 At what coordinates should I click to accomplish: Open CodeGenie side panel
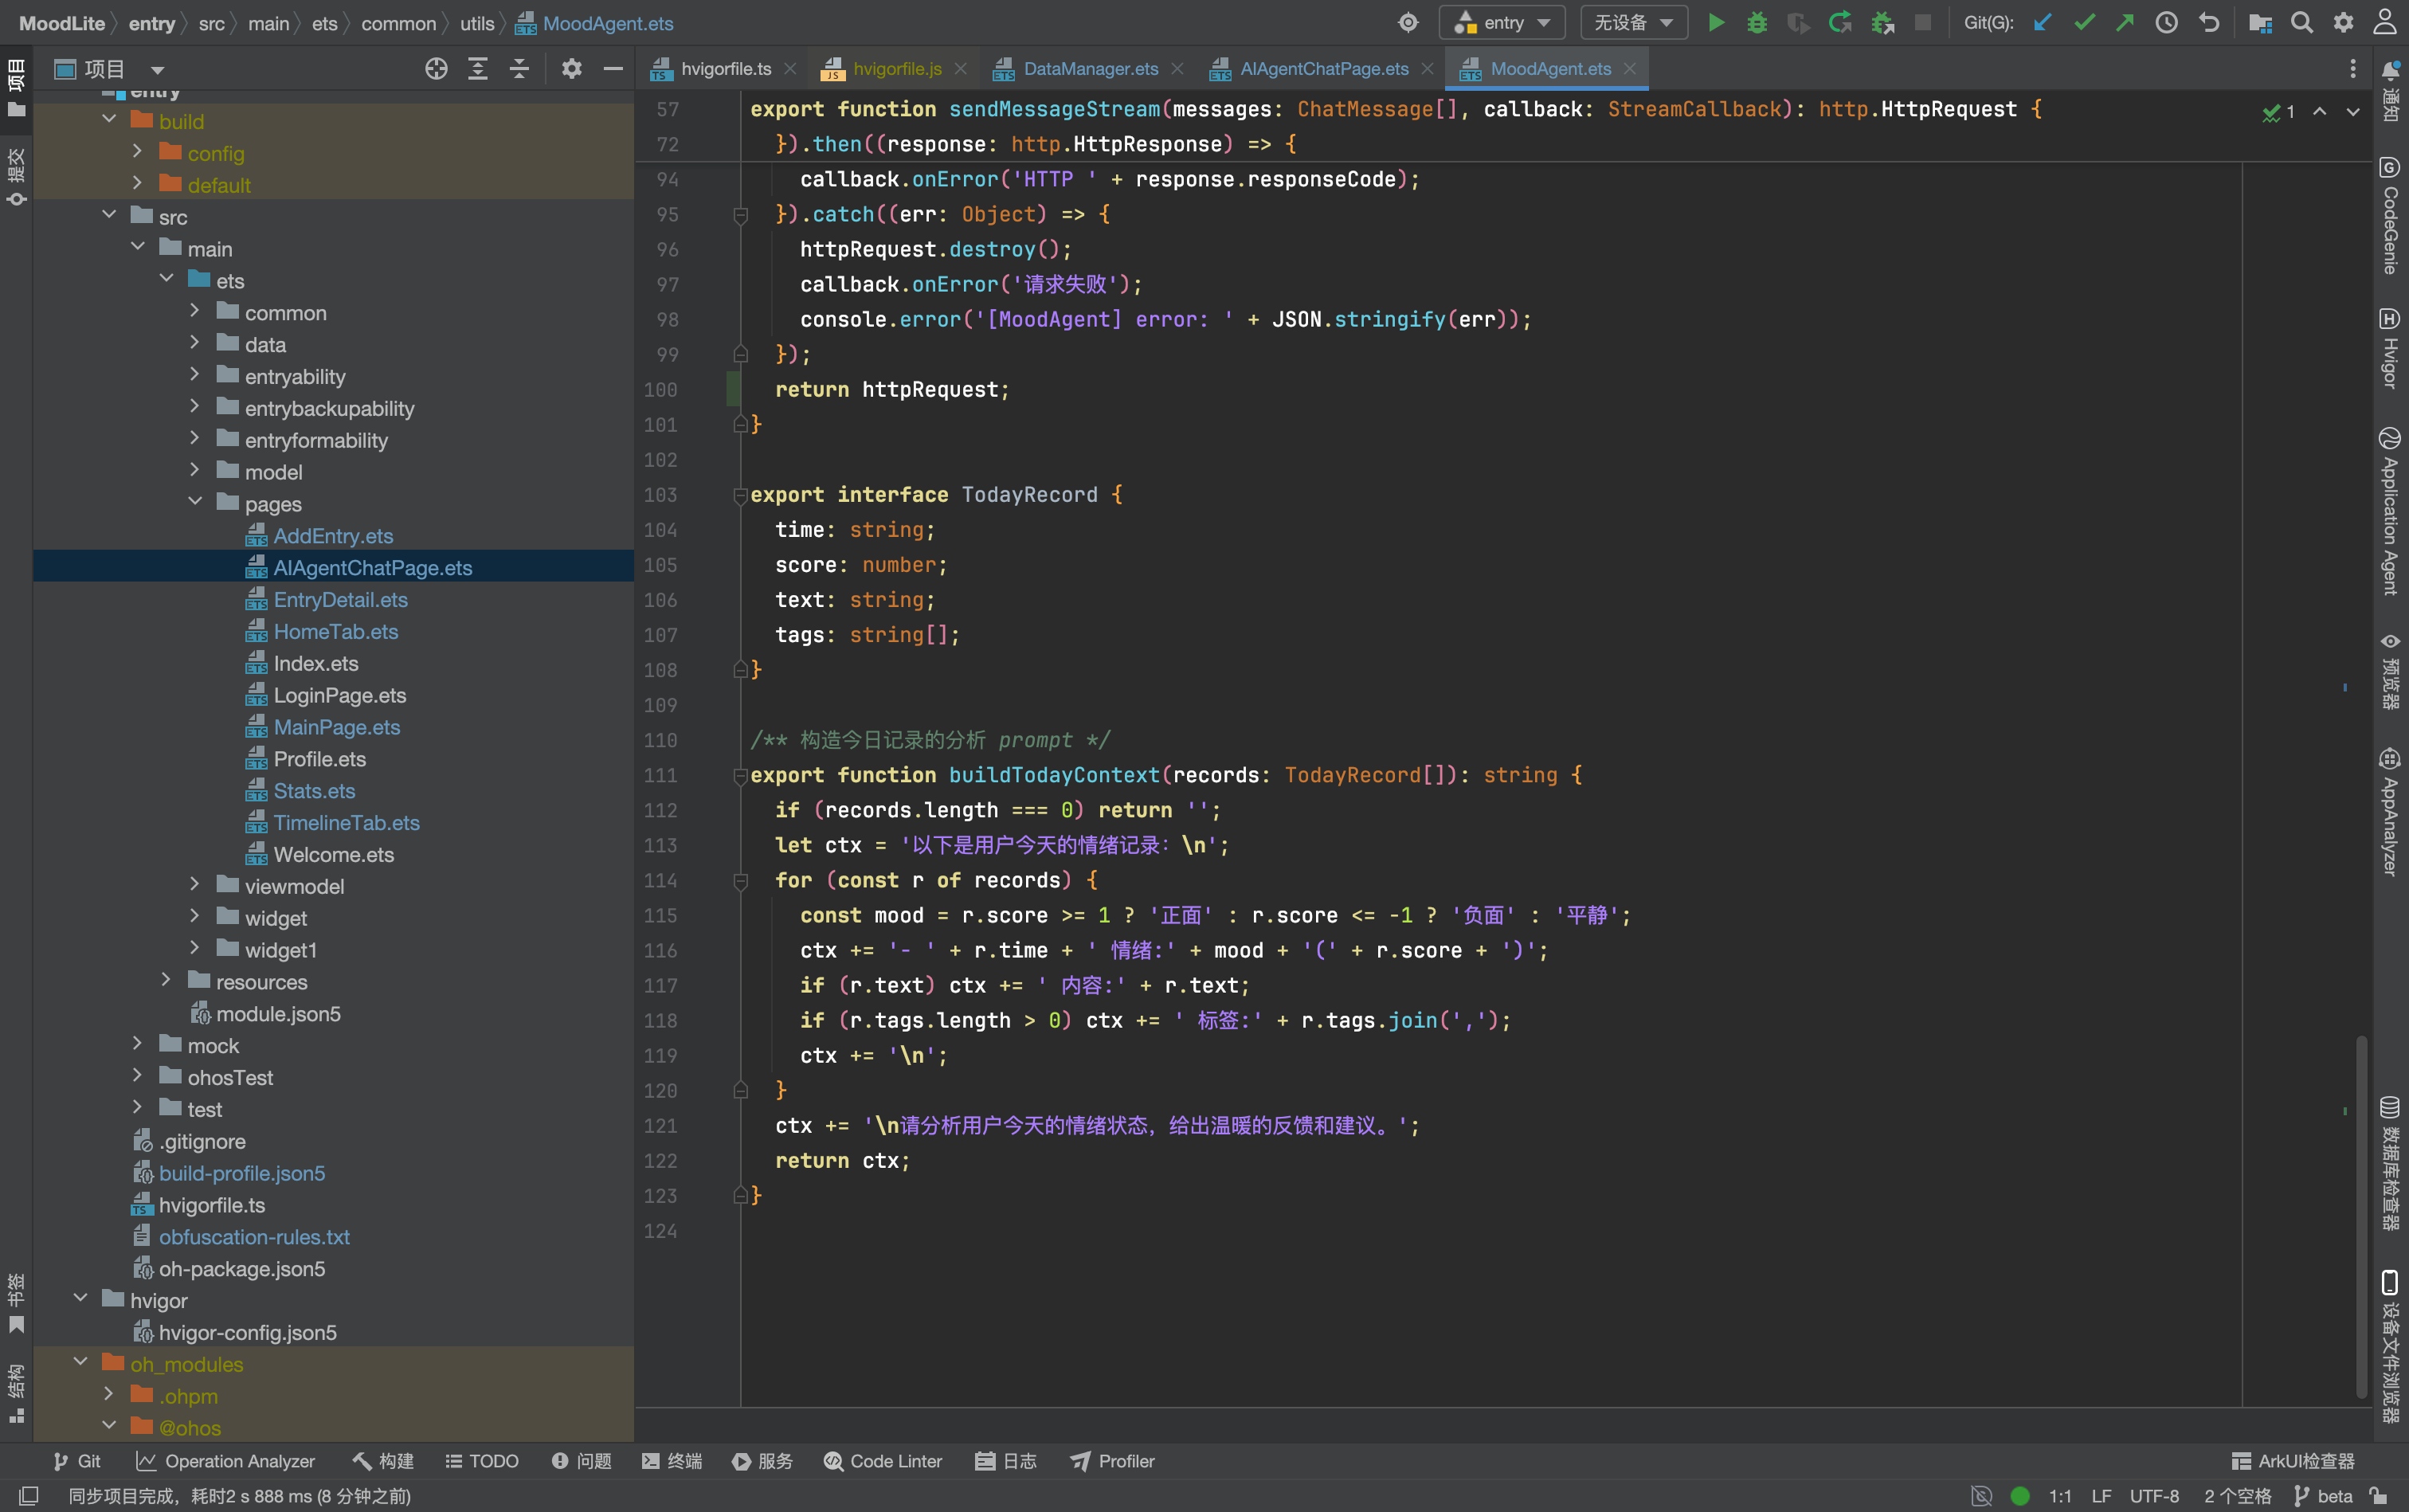[2390, 216]
